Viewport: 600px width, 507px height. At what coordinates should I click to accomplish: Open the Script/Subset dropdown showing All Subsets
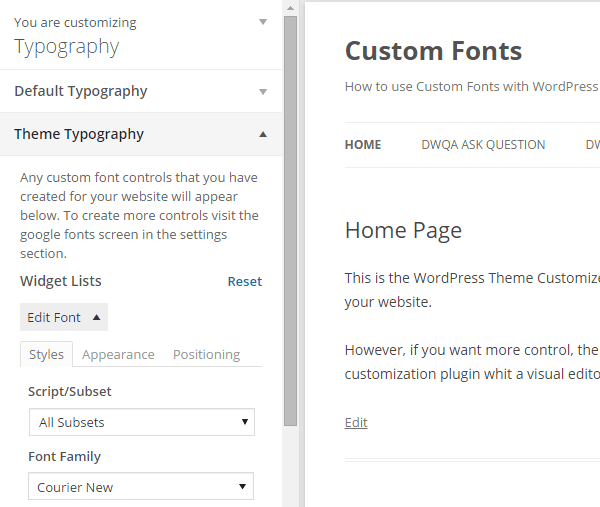(x=142, y=422)
